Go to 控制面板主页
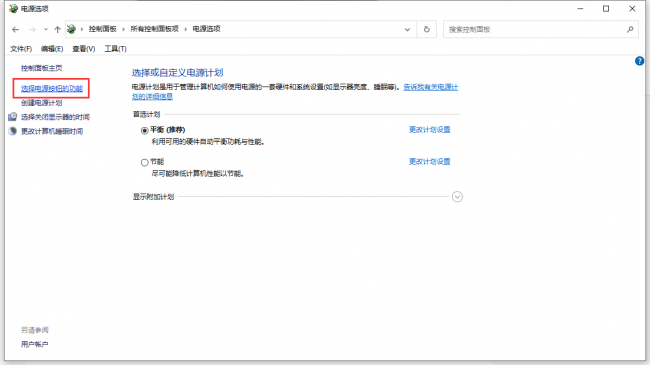 click(41, 68)
